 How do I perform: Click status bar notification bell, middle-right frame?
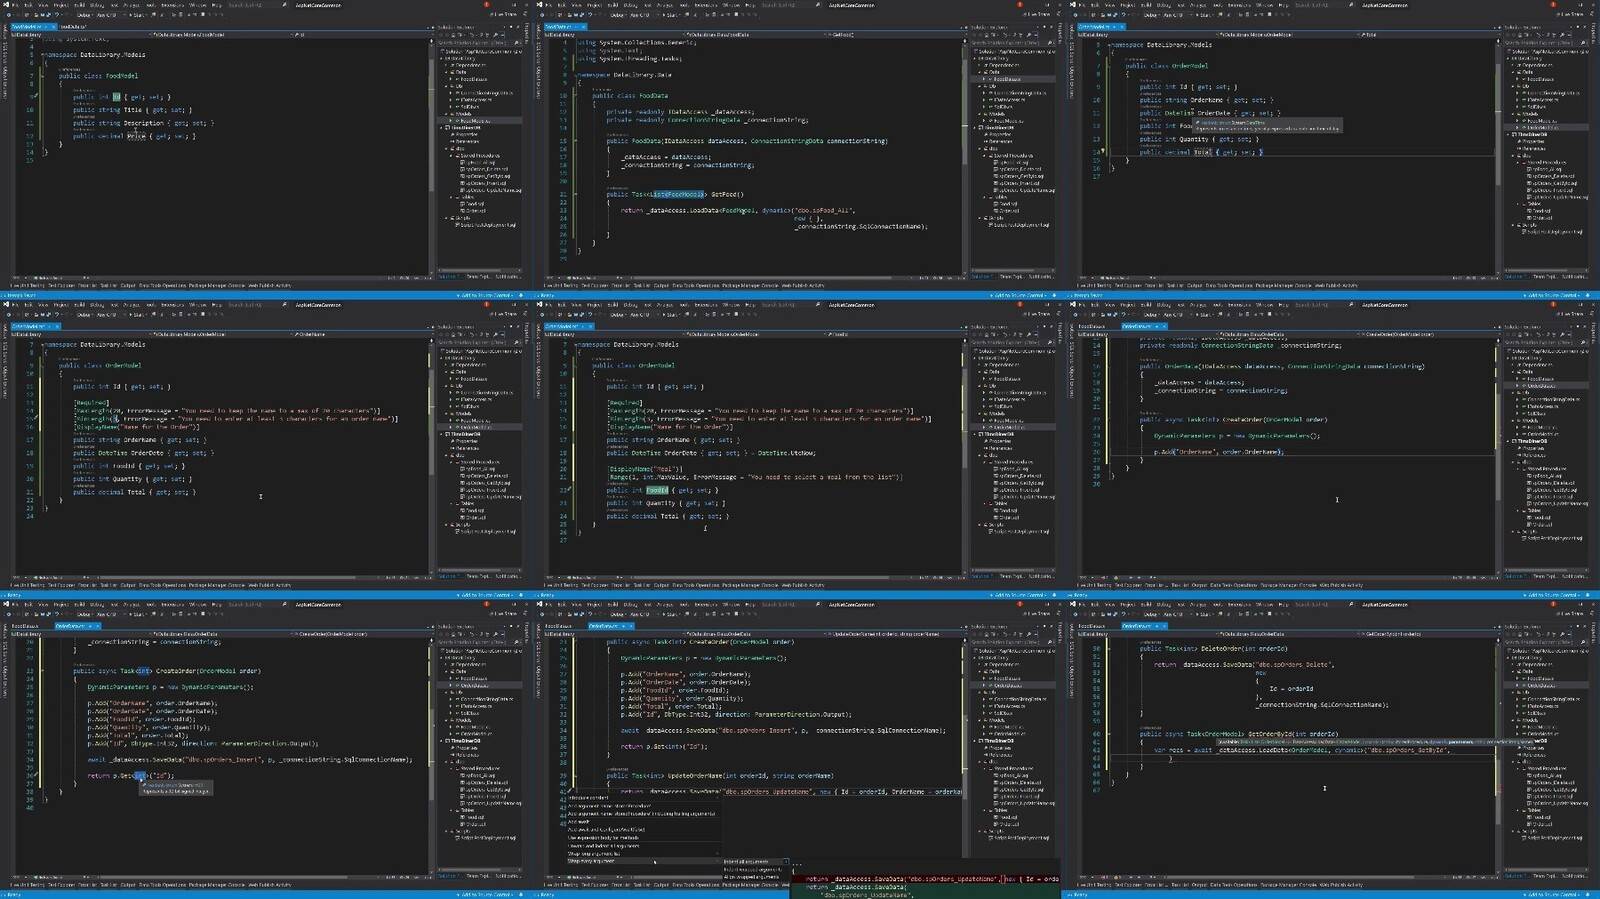coord(1588,595)
